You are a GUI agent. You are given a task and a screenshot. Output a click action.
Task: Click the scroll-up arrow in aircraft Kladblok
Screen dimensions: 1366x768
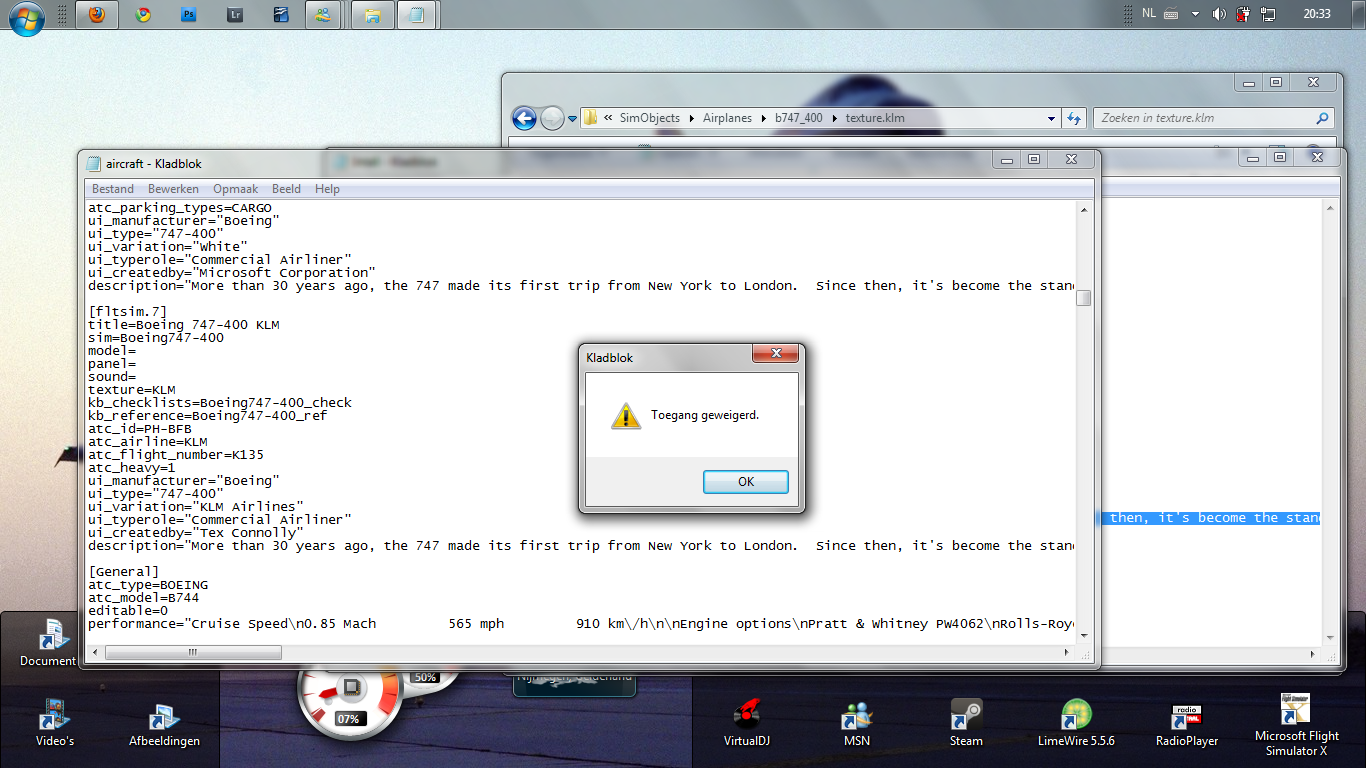pyautogui.click(x=1083, y=209)
